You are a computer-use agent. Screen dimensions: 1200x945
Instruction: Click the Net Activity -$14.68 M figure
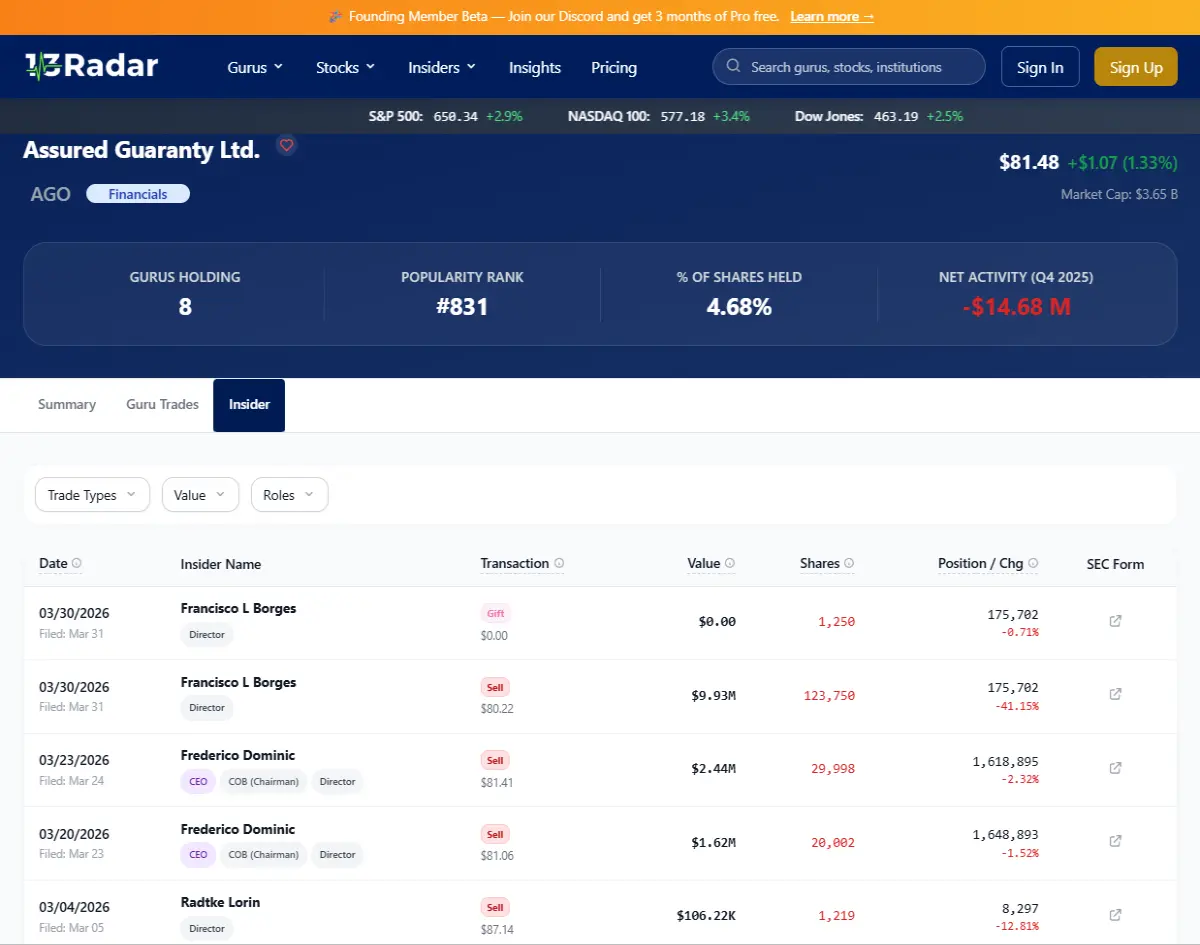pyautogui.click(x=1016, y=307)
